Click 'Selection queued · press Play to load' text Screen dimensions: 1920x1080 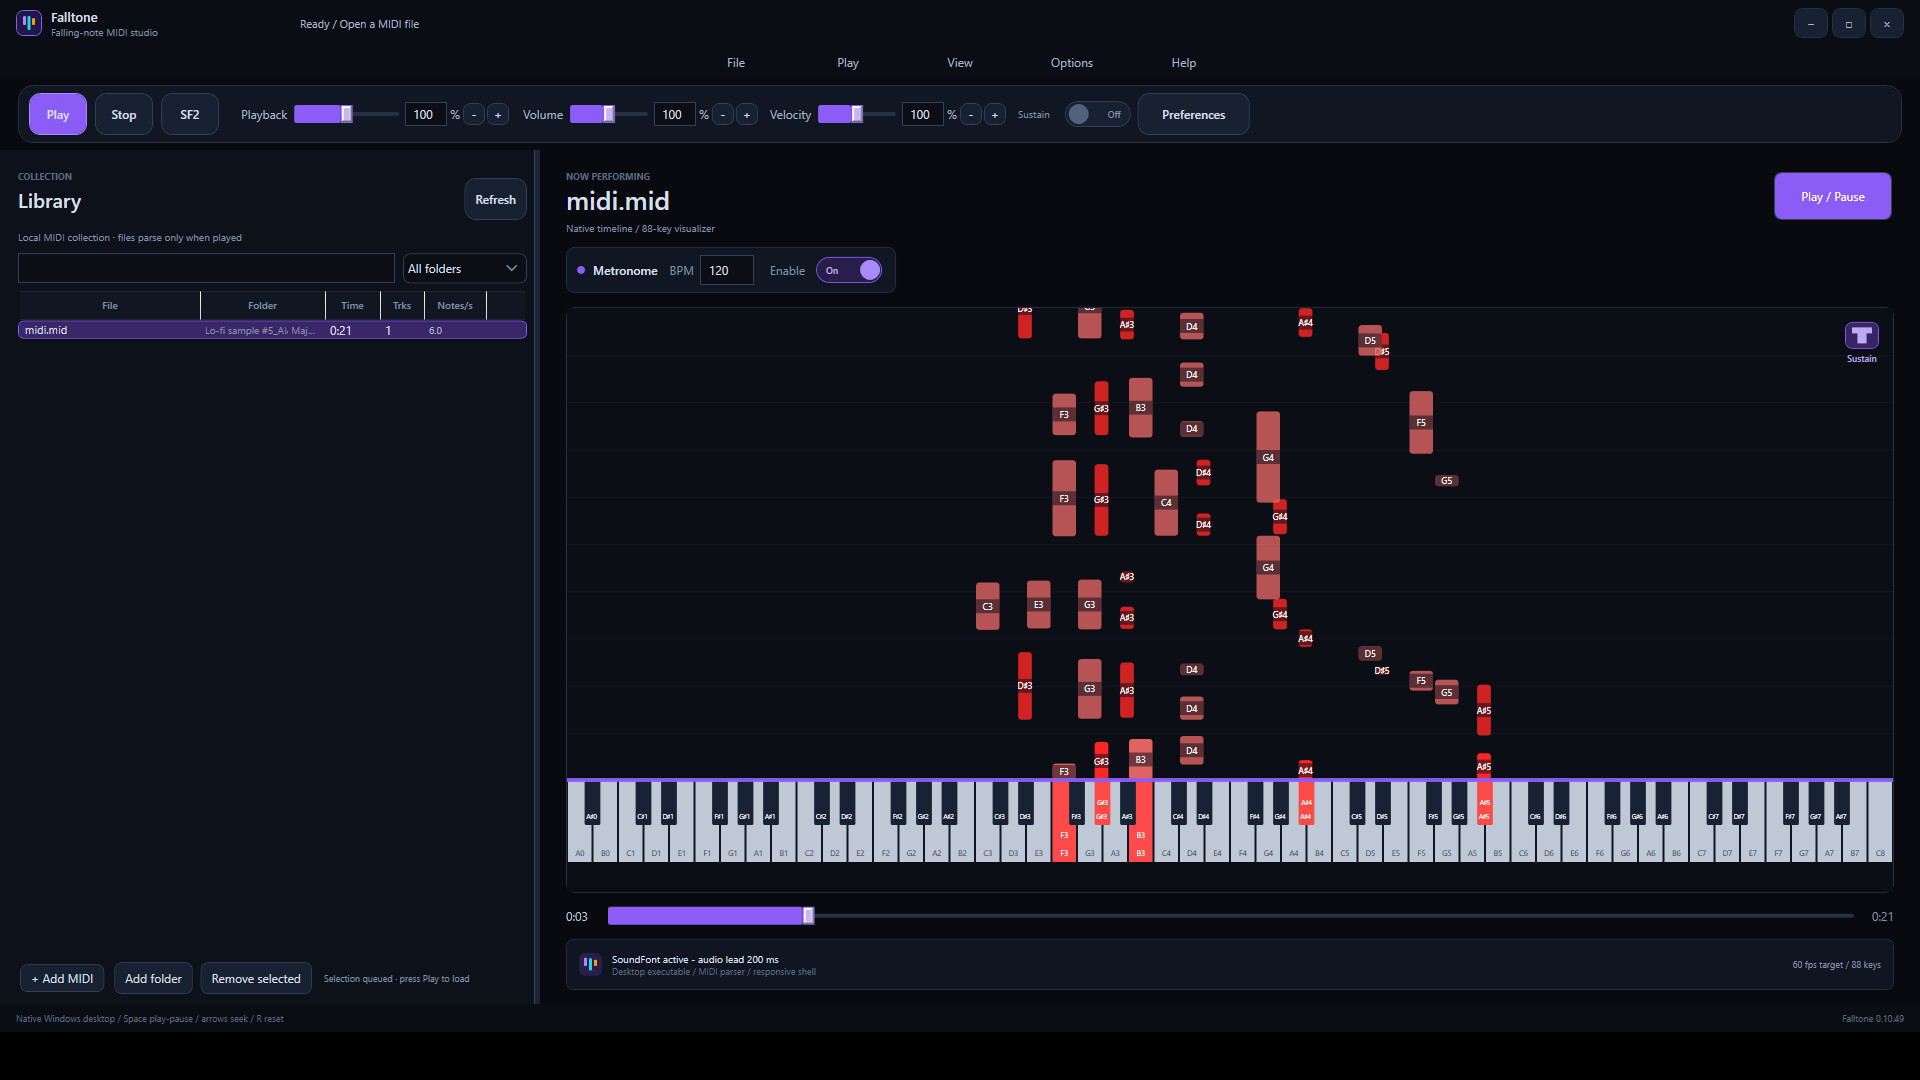(x=396, y=978)
